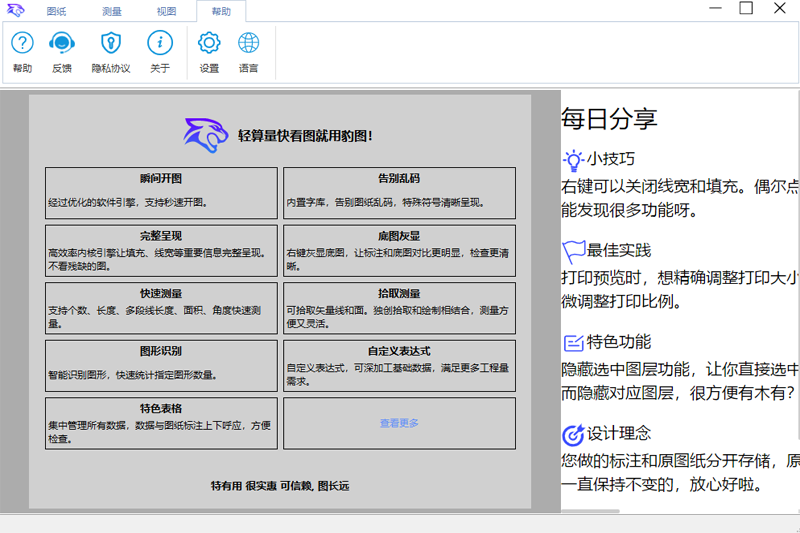Click the 关于 about info icon
Viewport: 800px width, 533px height.
[x=160, y=43]
